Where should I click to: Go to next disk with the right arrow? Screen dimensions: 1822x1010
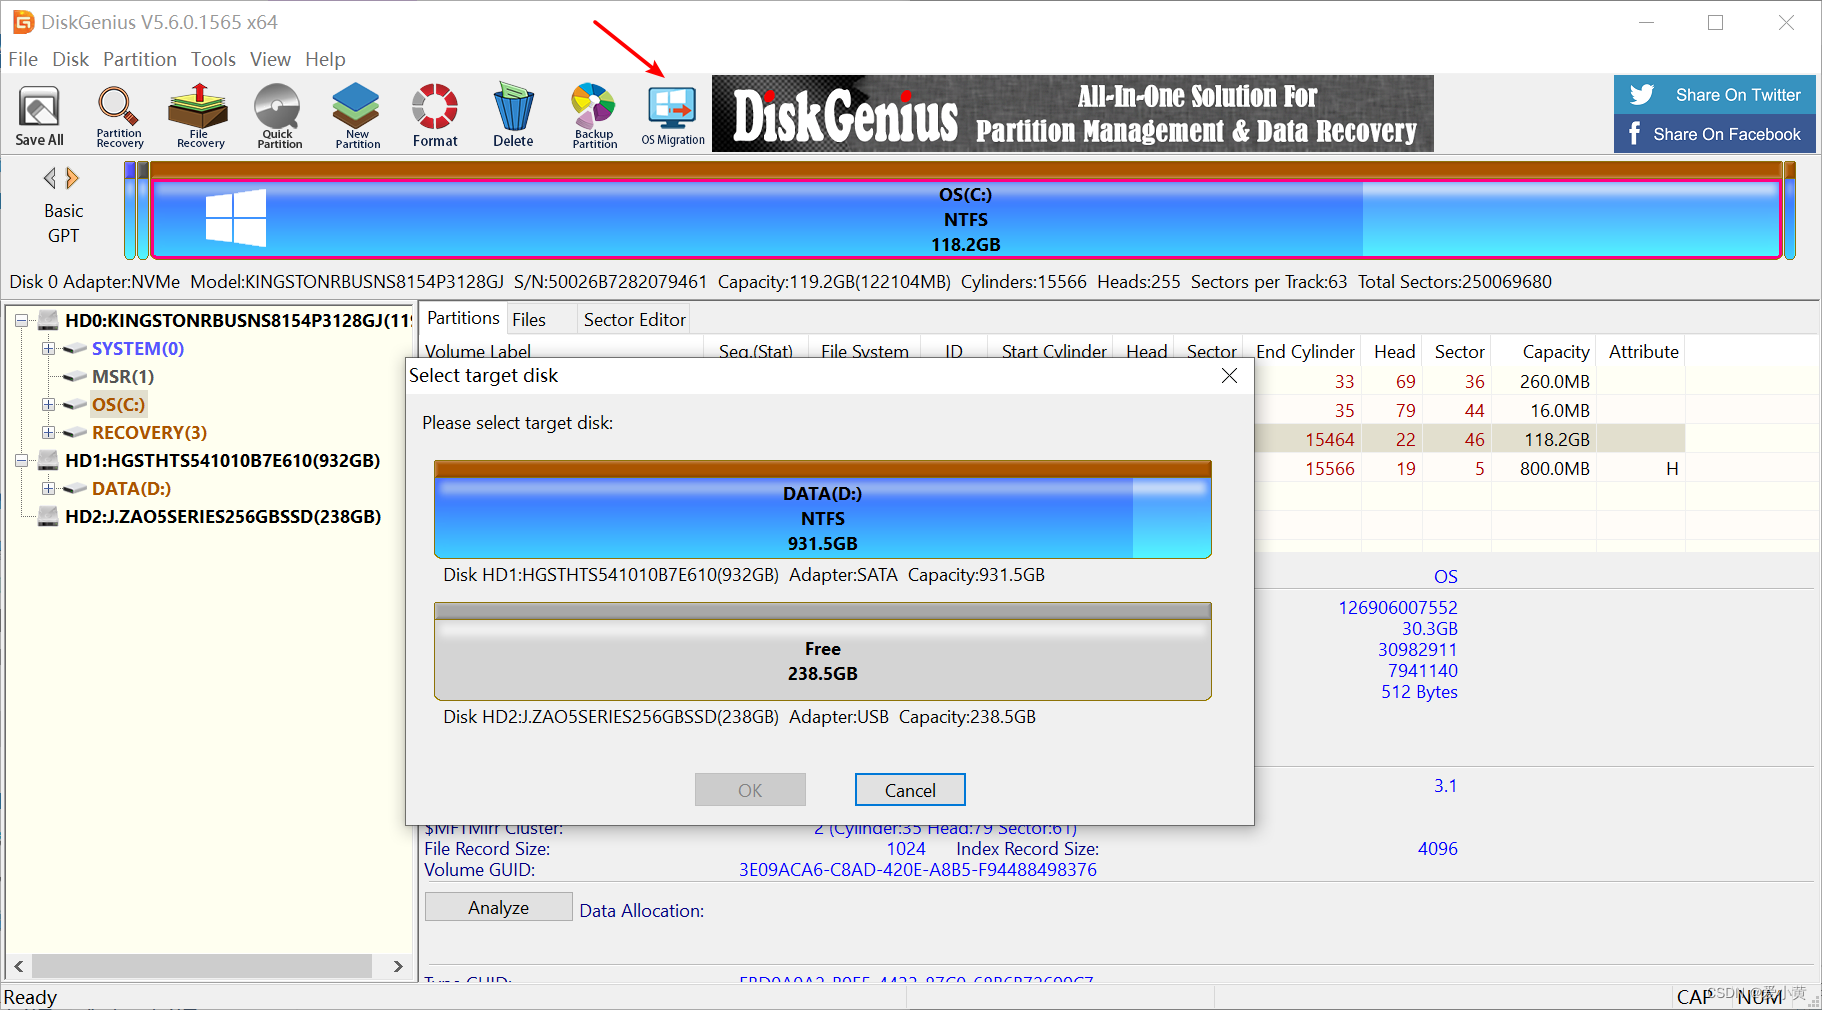[x=71, y=178]
